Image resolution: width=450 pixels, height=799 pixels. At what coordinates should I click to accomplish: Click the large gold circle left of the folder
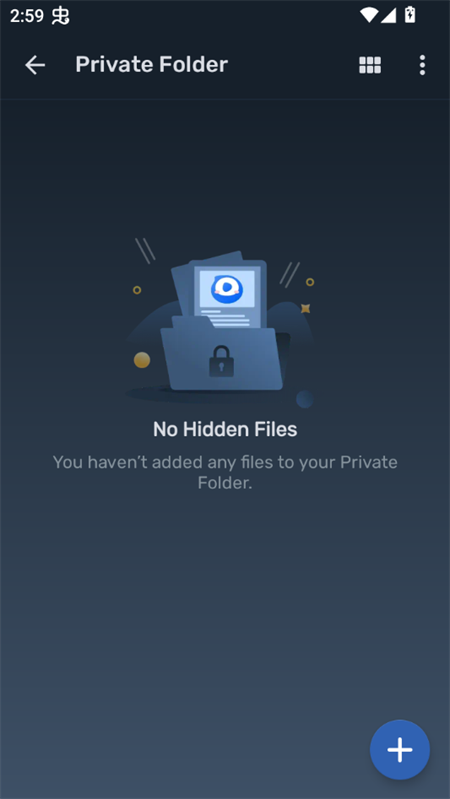click(x=142, y=360)
